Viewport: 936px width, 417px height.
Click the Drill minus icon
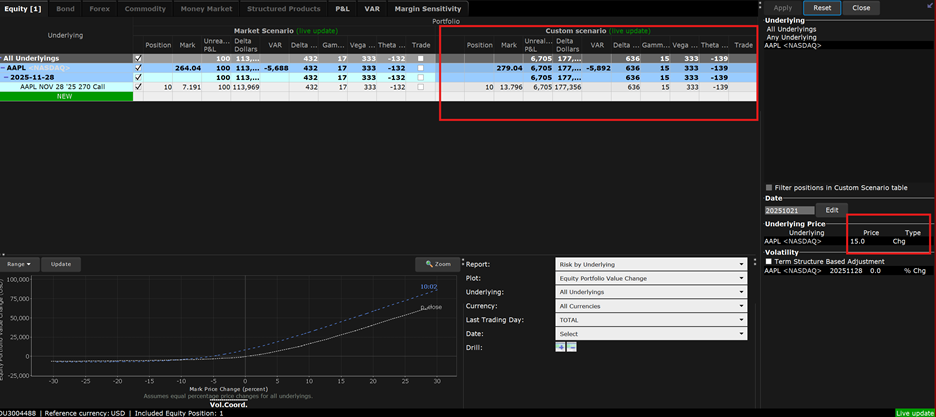571,346
